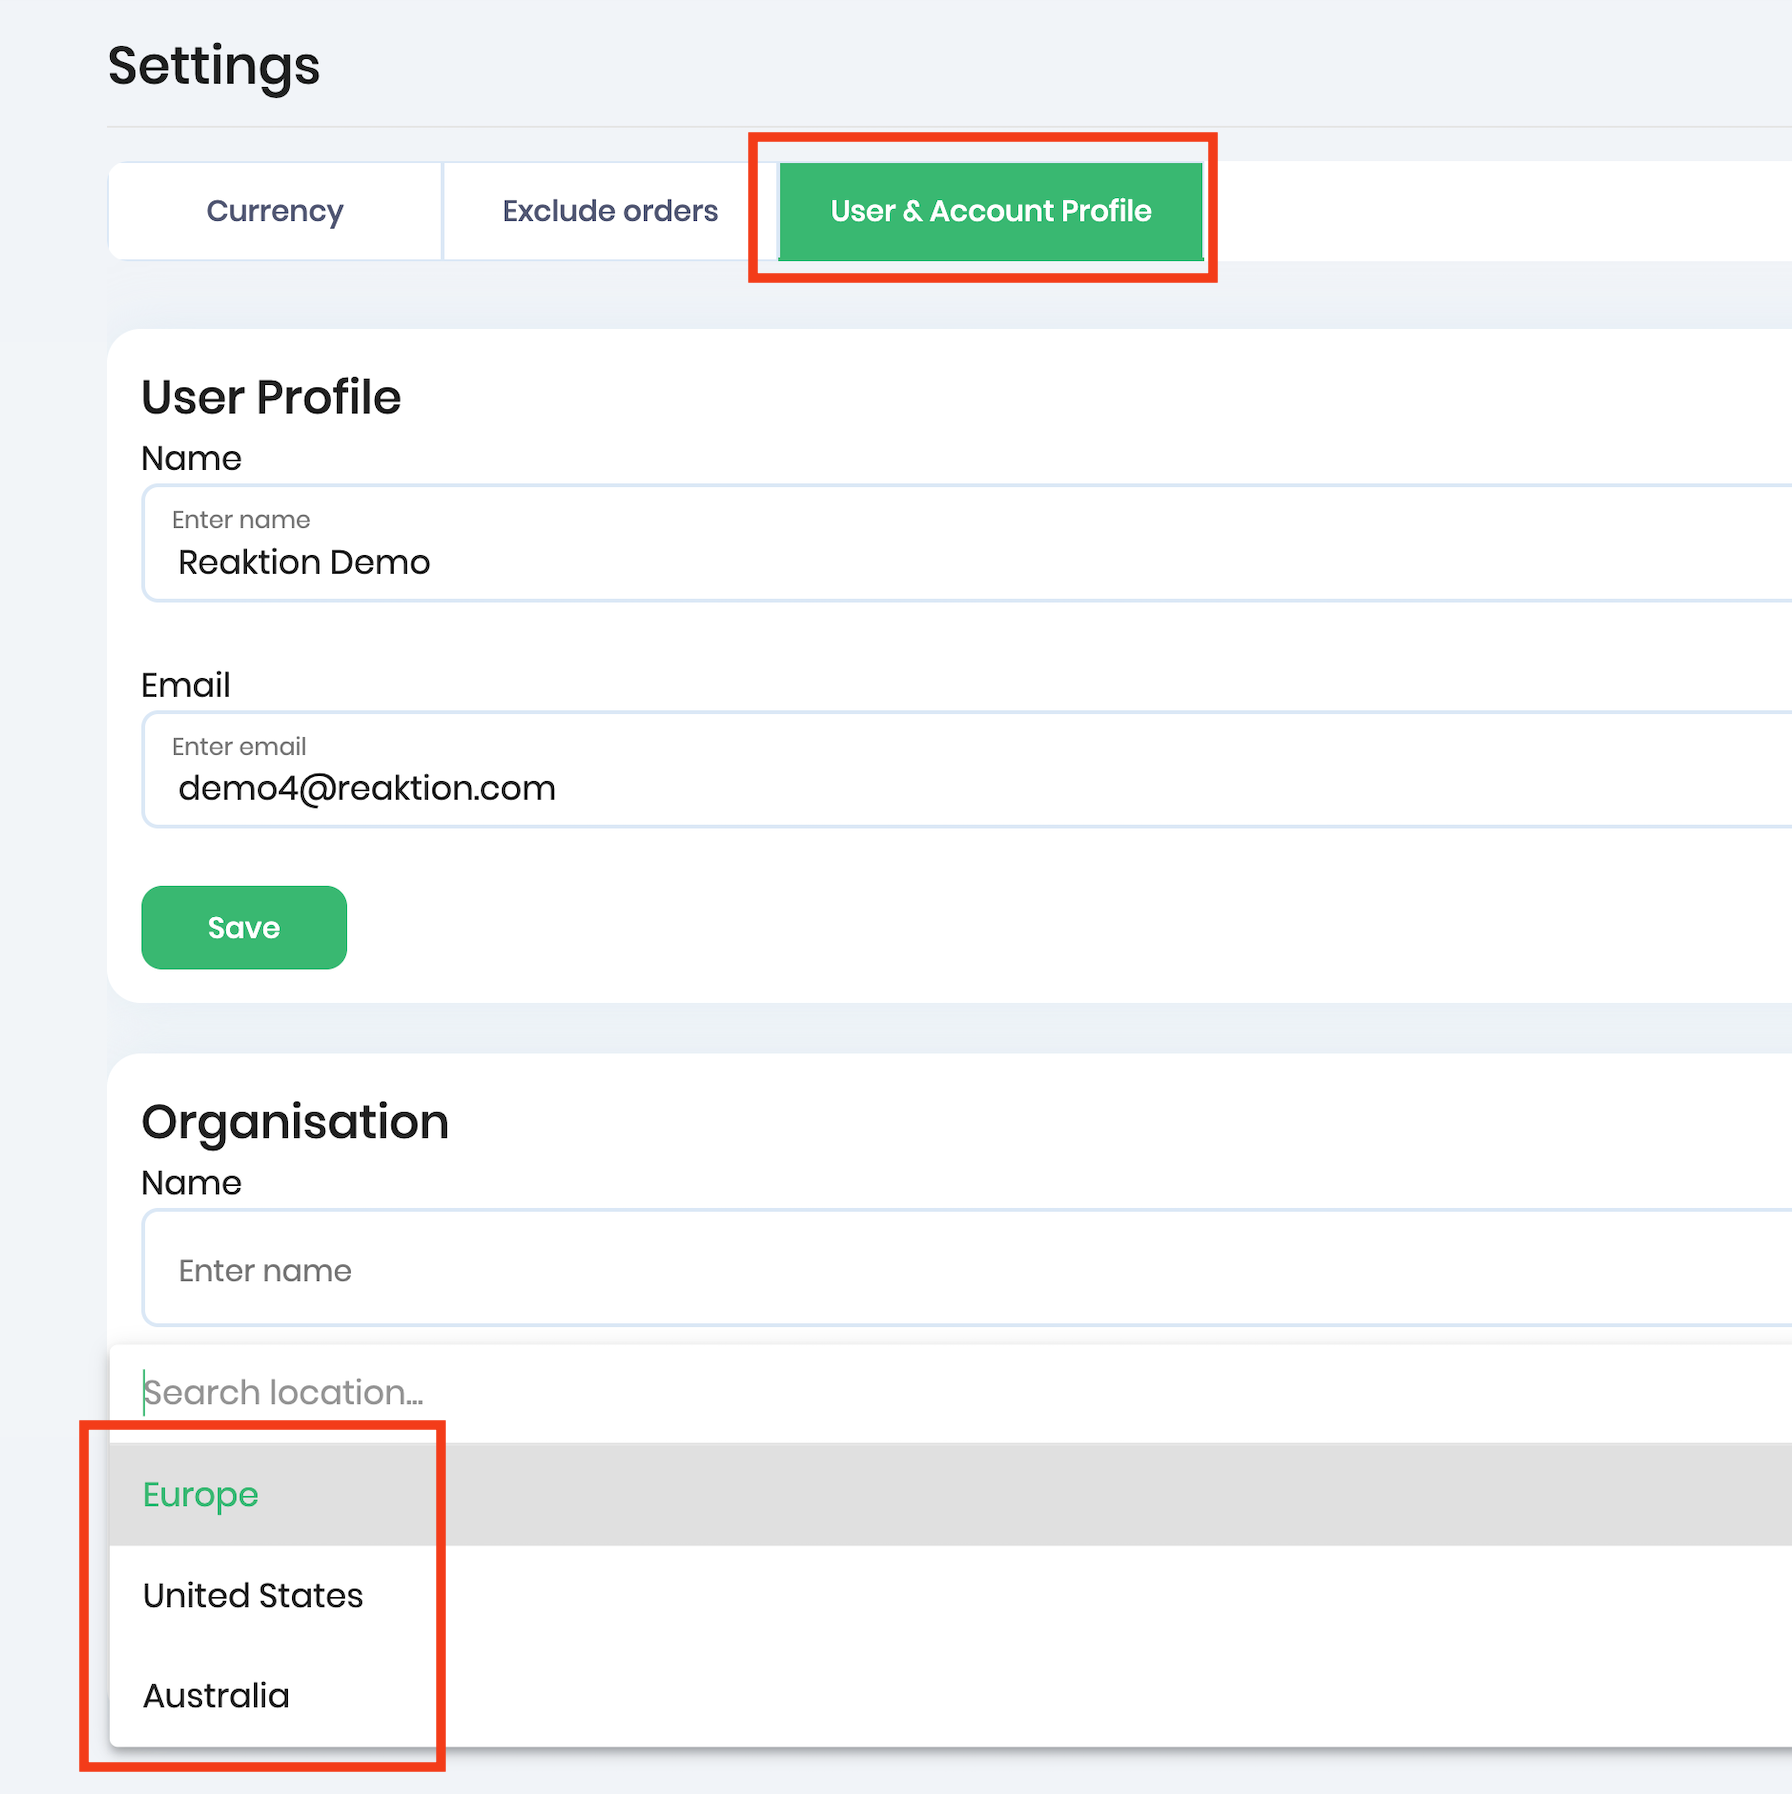Select United States in the location list

click(253, 1595)
